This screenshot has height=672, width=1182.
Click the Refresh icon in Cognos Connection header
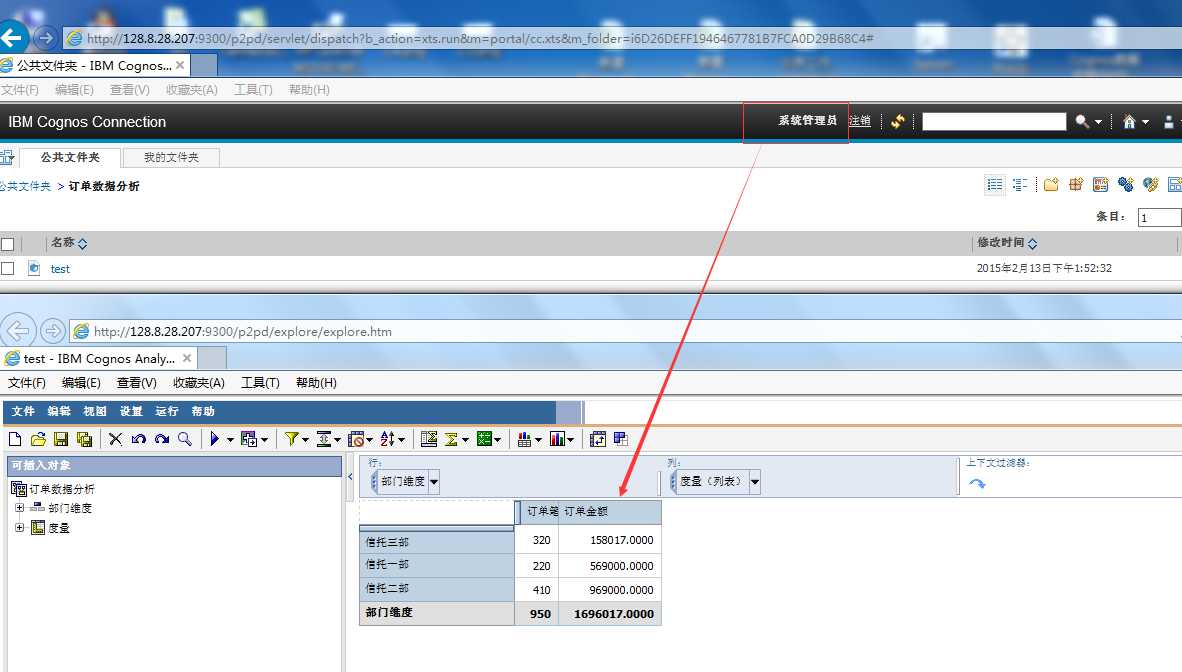[898, 121]
